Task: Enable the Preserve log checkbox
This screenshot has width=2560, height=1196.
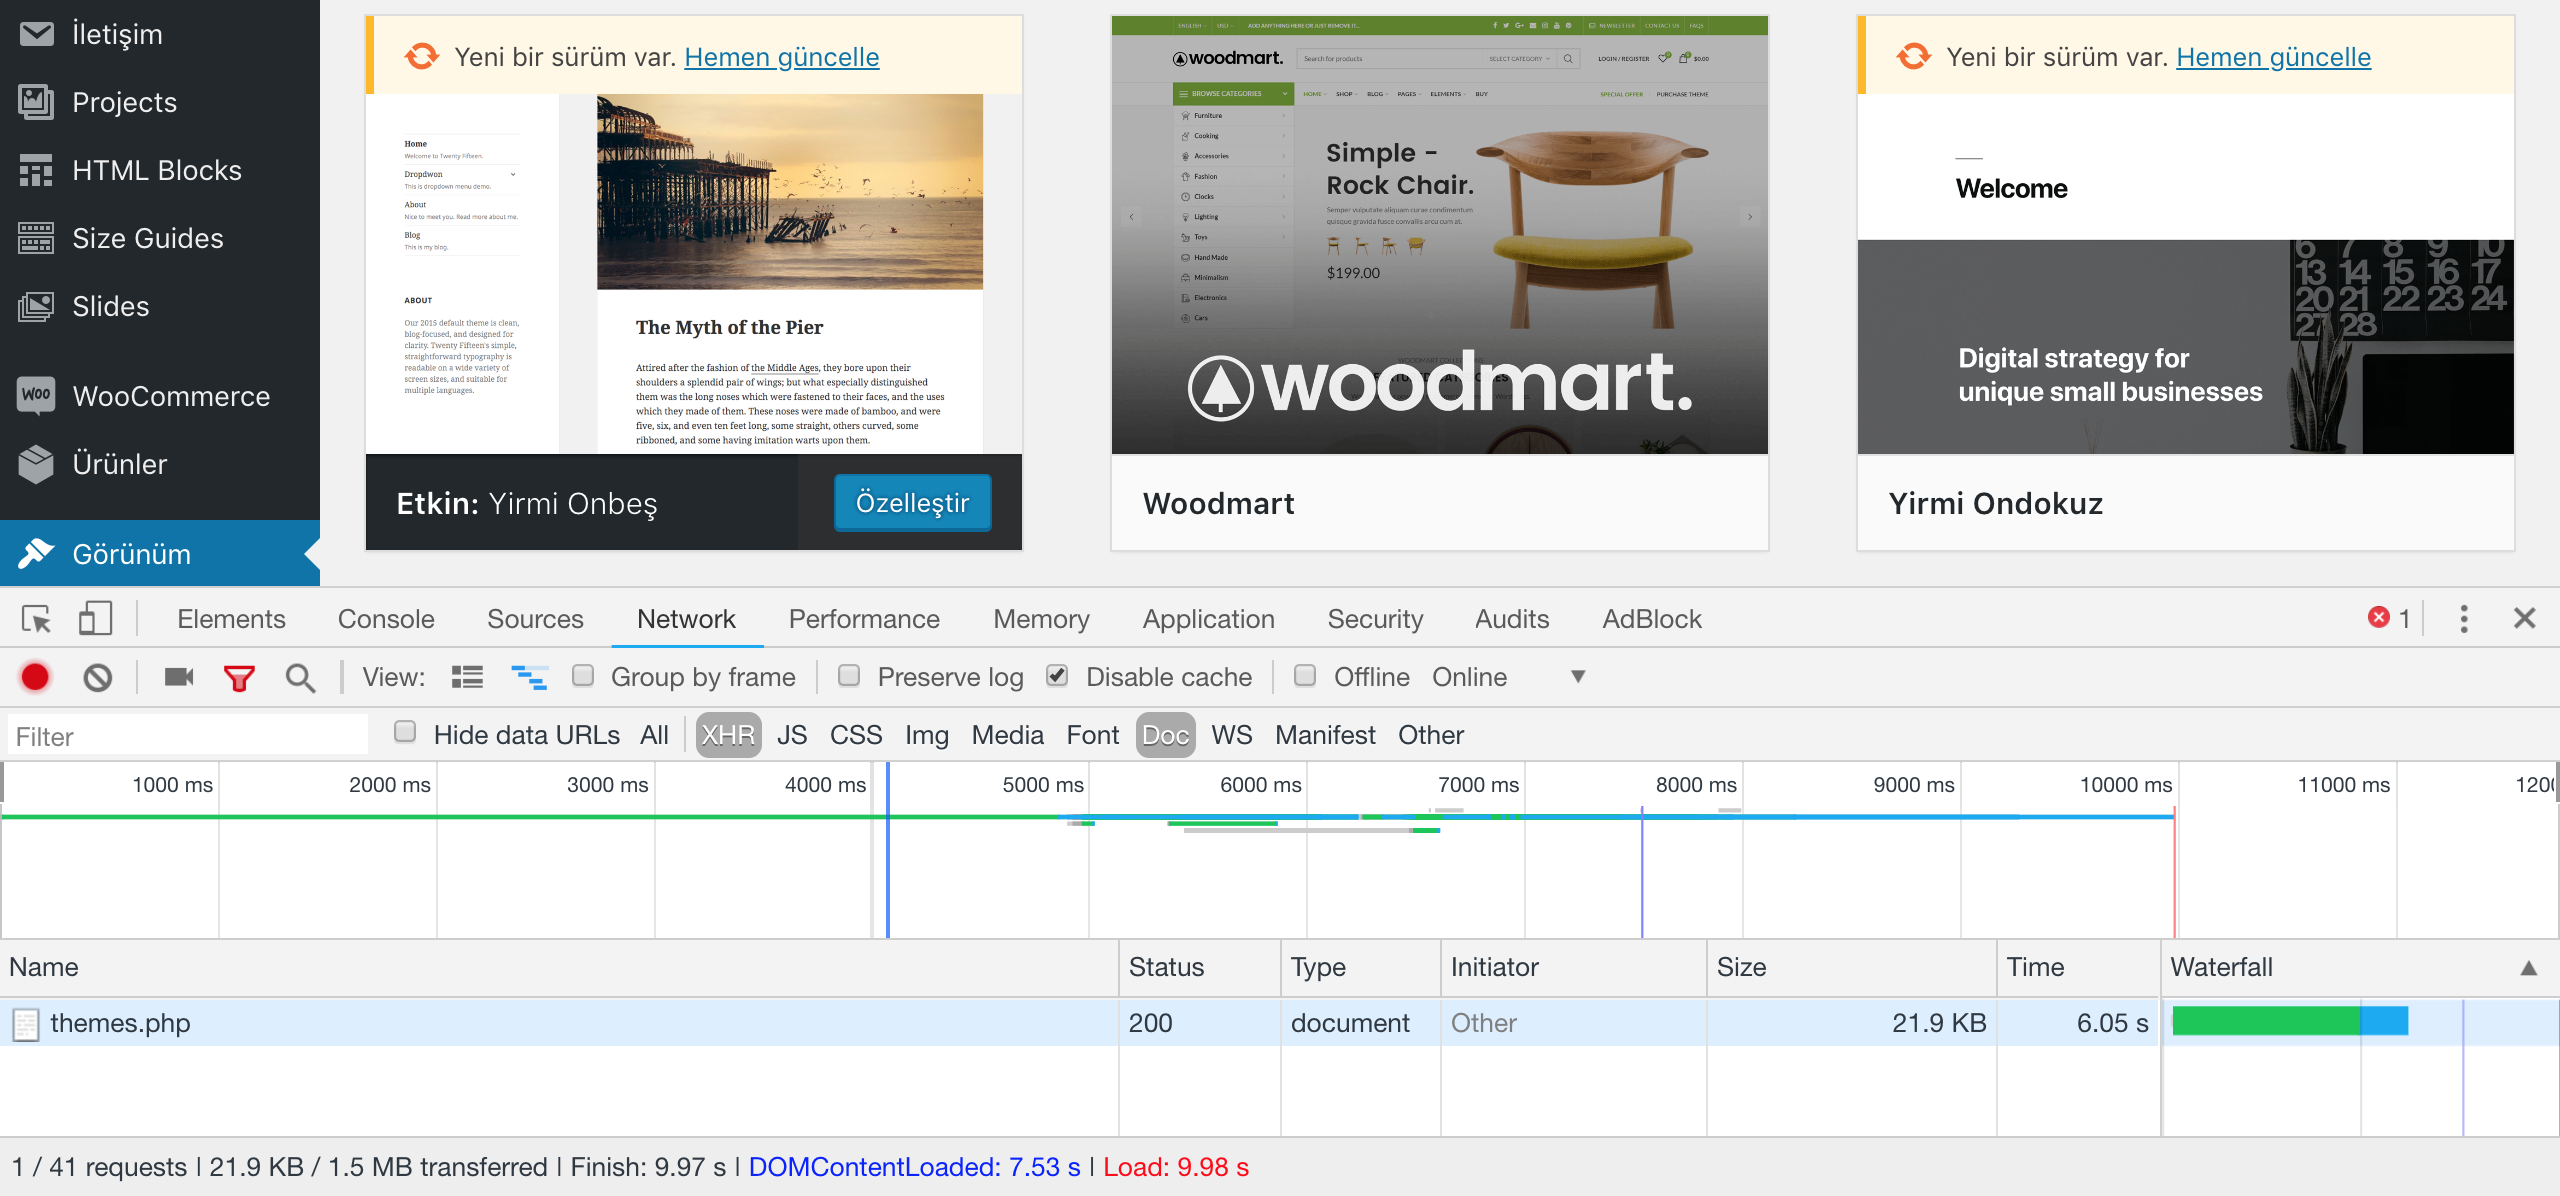Action: (x=849, y=676)
